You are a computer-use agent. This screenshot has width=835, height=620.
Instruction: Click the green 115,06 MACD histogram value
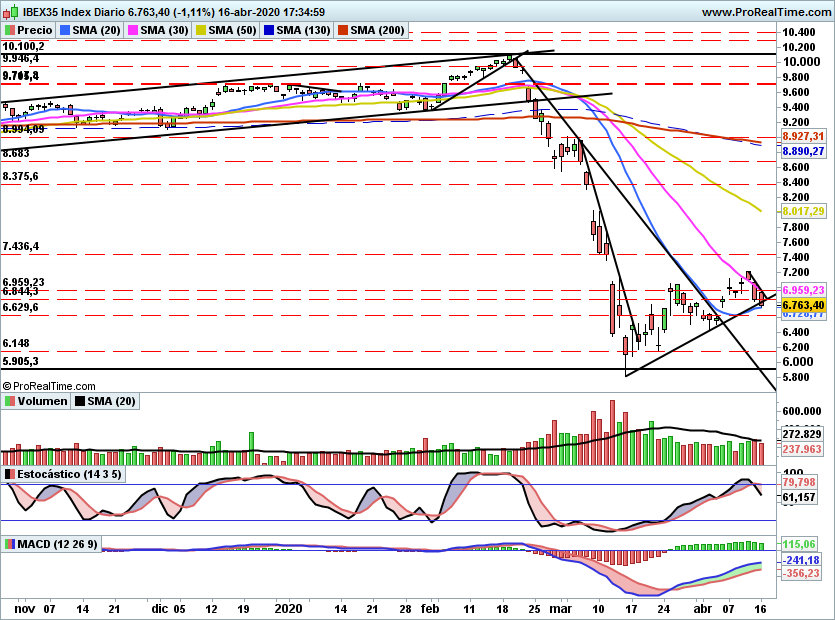(x=799, y=544)
